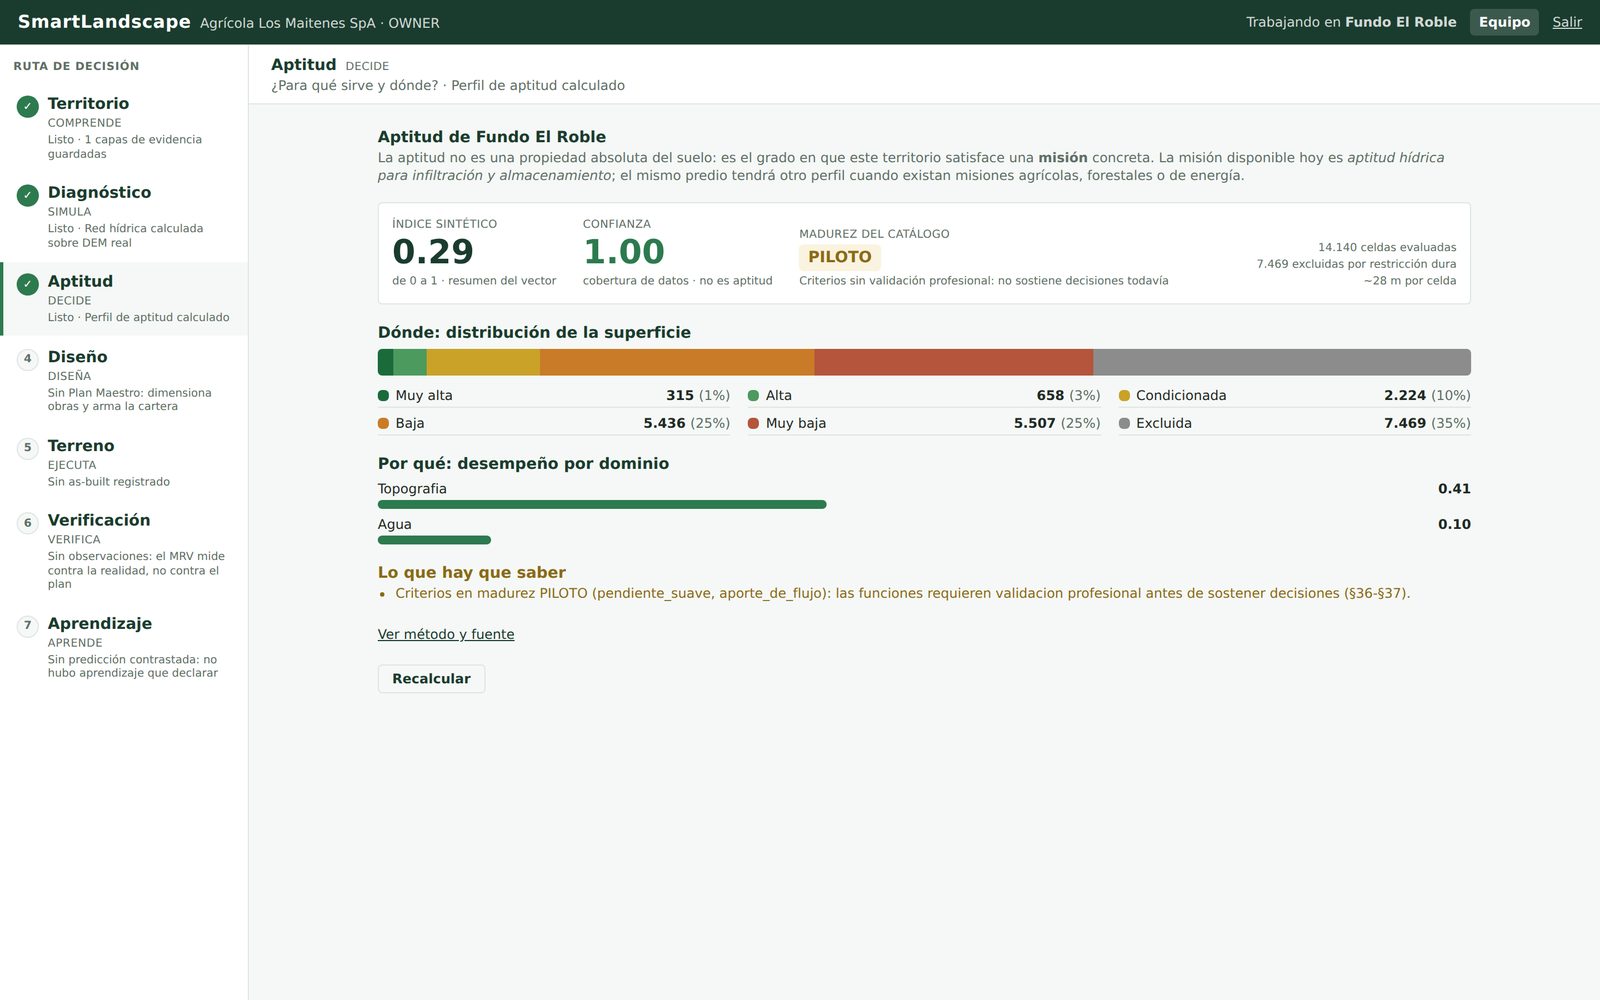1600x1000 pixels.
Task: Click the Aptitud green checkmark icon
Action: (28, 284)
